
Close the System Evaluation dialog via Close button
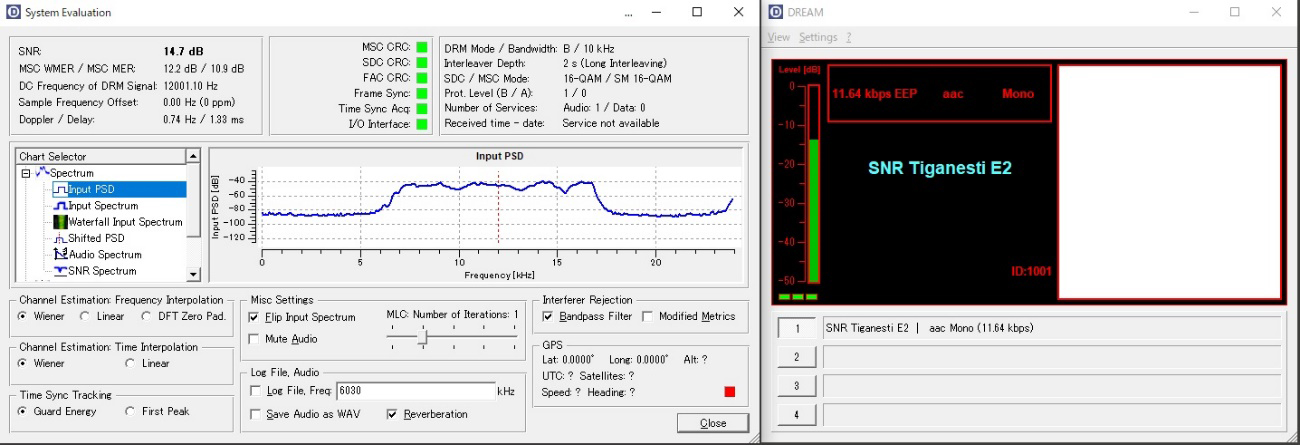point(713,423)
